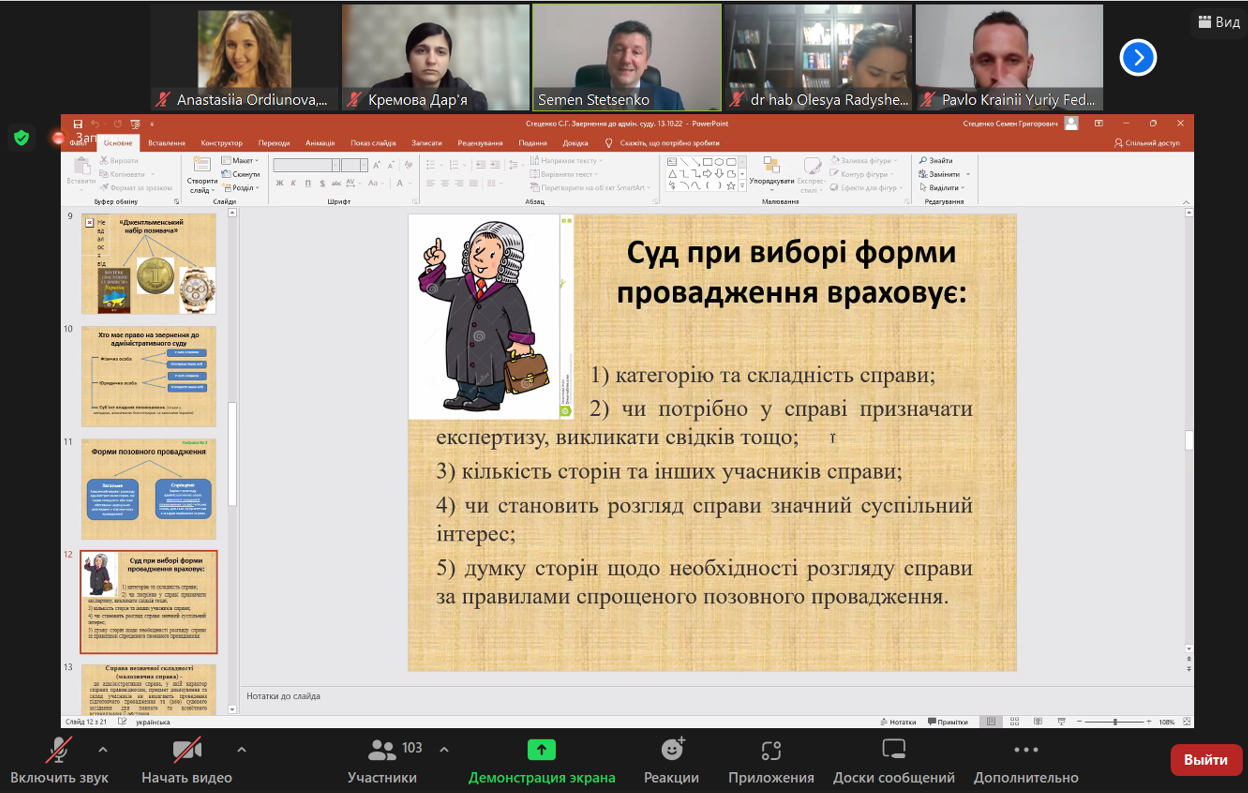
Task: Select the triangle shape in shapes gallery
Action: click(672, 173)
